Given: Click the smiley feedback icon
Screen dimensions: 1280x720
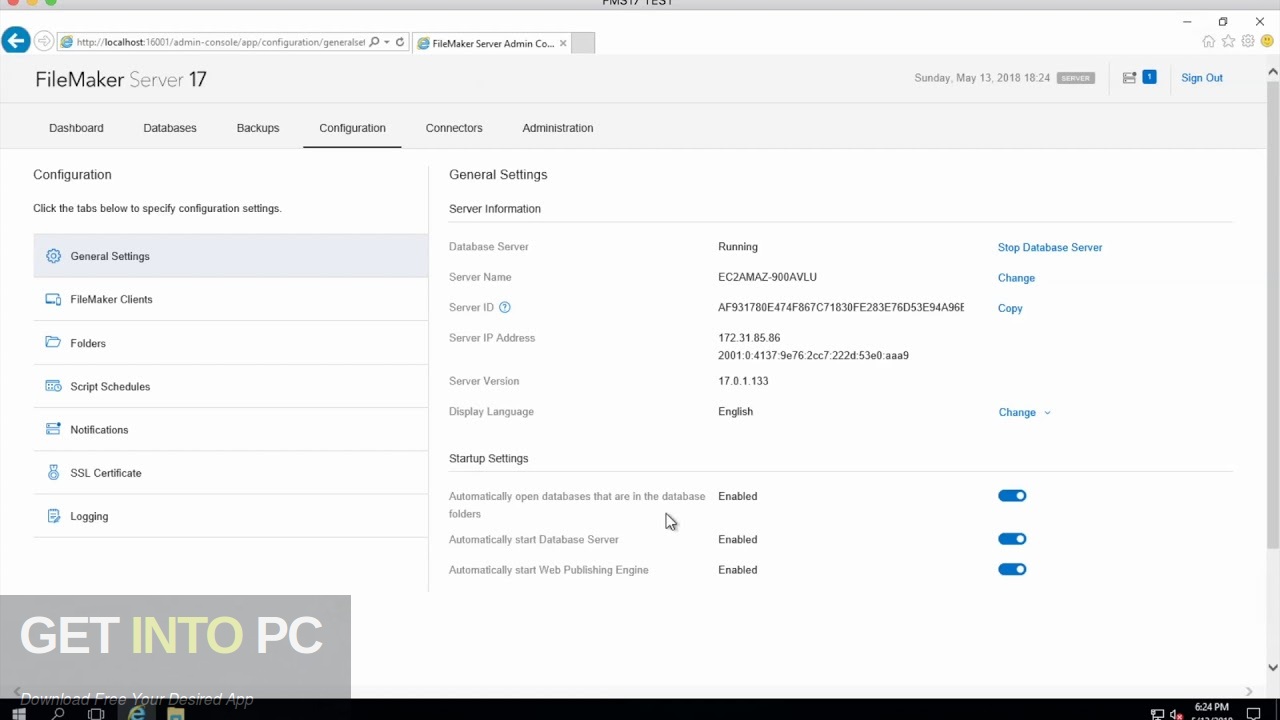Looking at the screenshot, I should pos(1266,42).
